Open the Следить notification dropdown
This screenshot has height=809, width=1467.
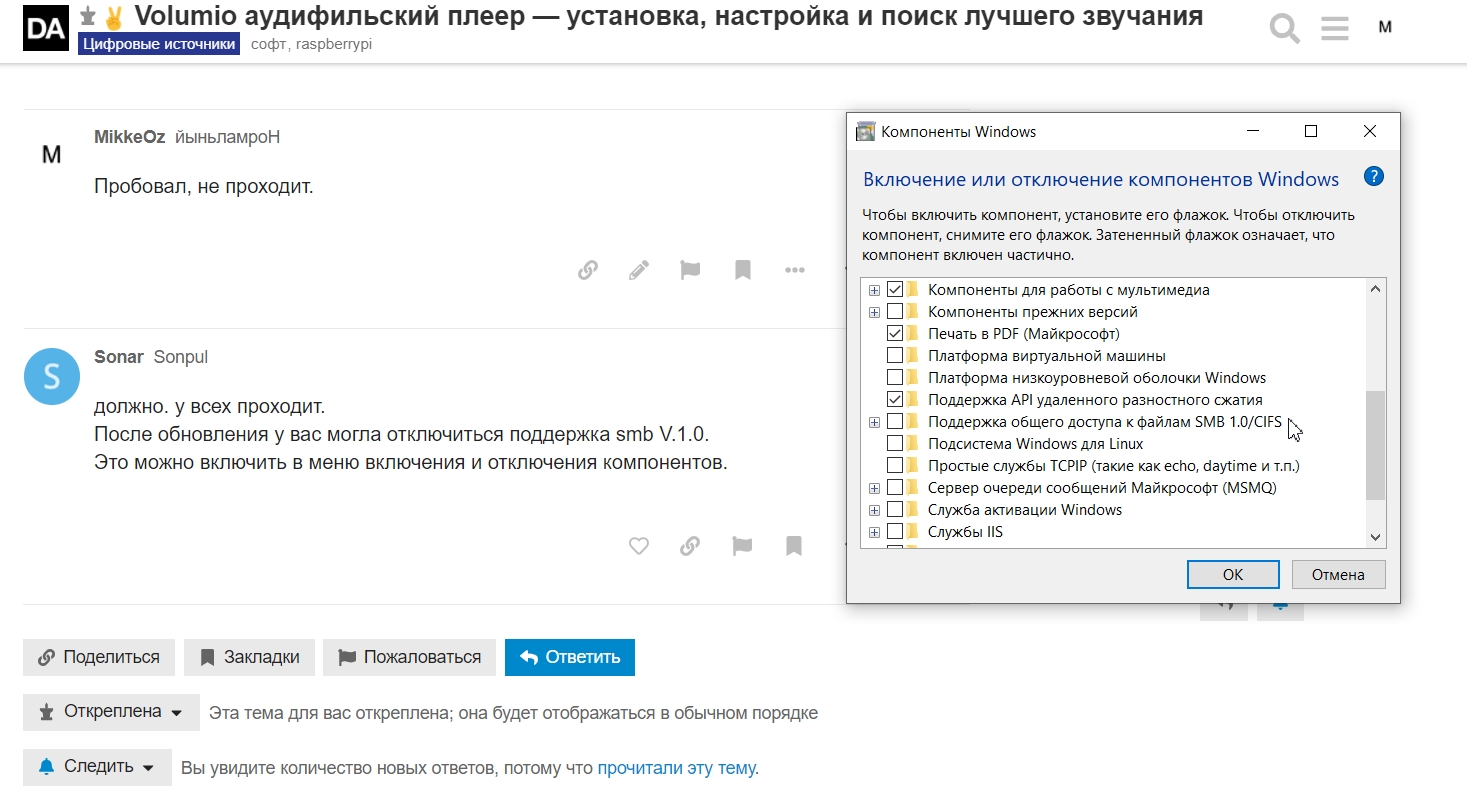(97, 767)
